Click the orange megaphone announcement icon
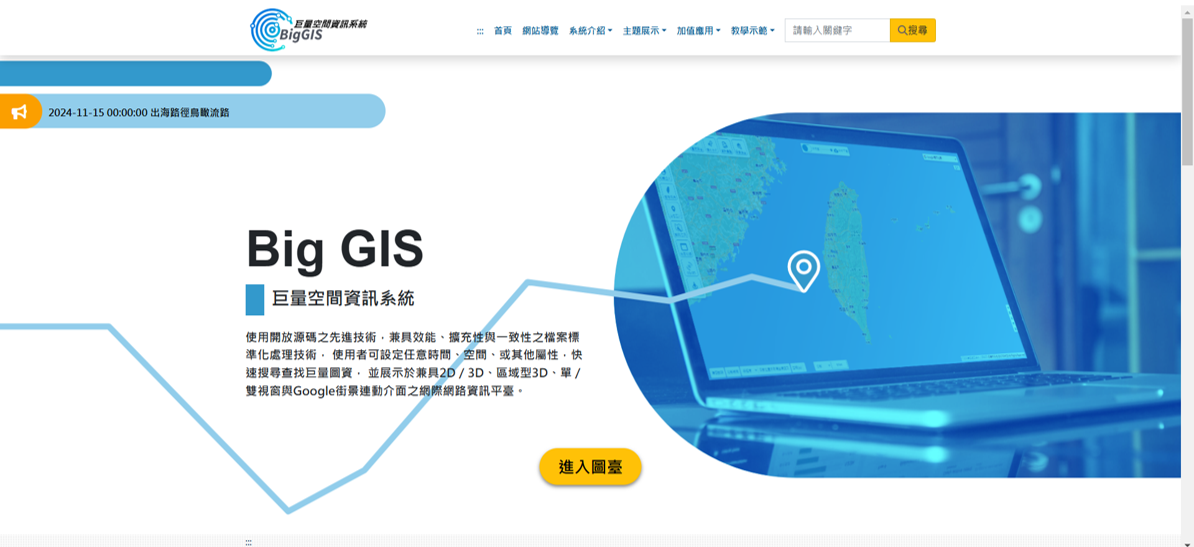 click(x=20, y=112)
